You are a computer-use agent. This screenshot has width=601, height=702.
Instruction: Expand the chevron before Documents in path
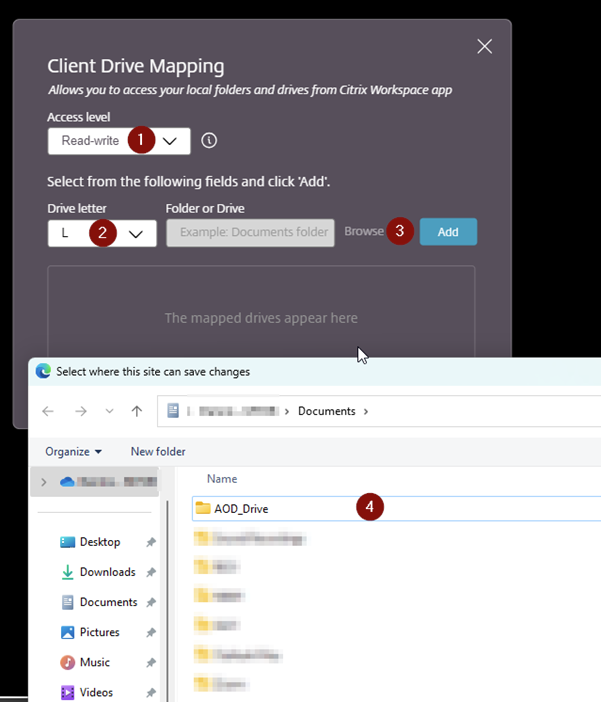(x=287, y=411)
